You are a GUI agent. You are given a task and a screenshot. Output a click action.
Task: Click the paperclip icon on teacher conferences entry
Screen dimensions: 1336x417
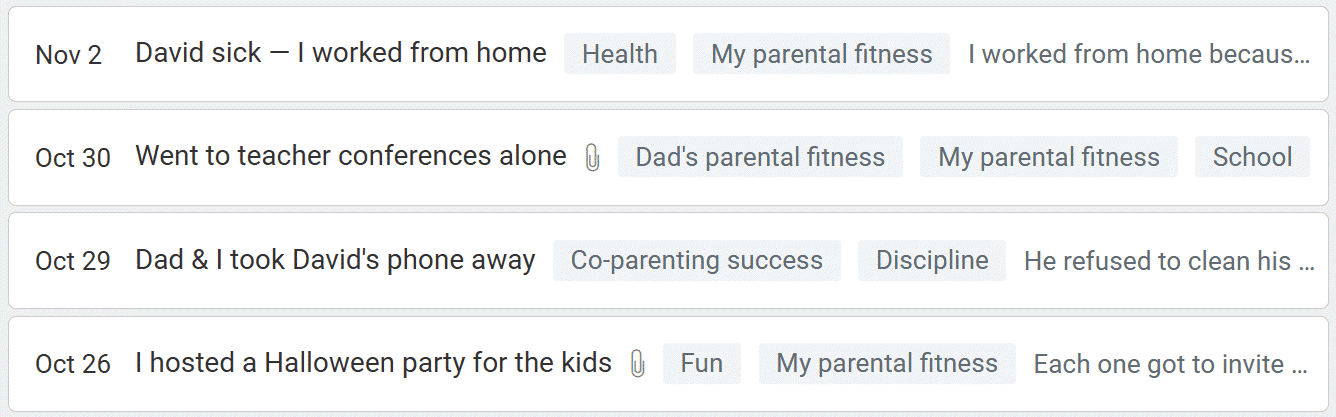(x=592, y=158)
